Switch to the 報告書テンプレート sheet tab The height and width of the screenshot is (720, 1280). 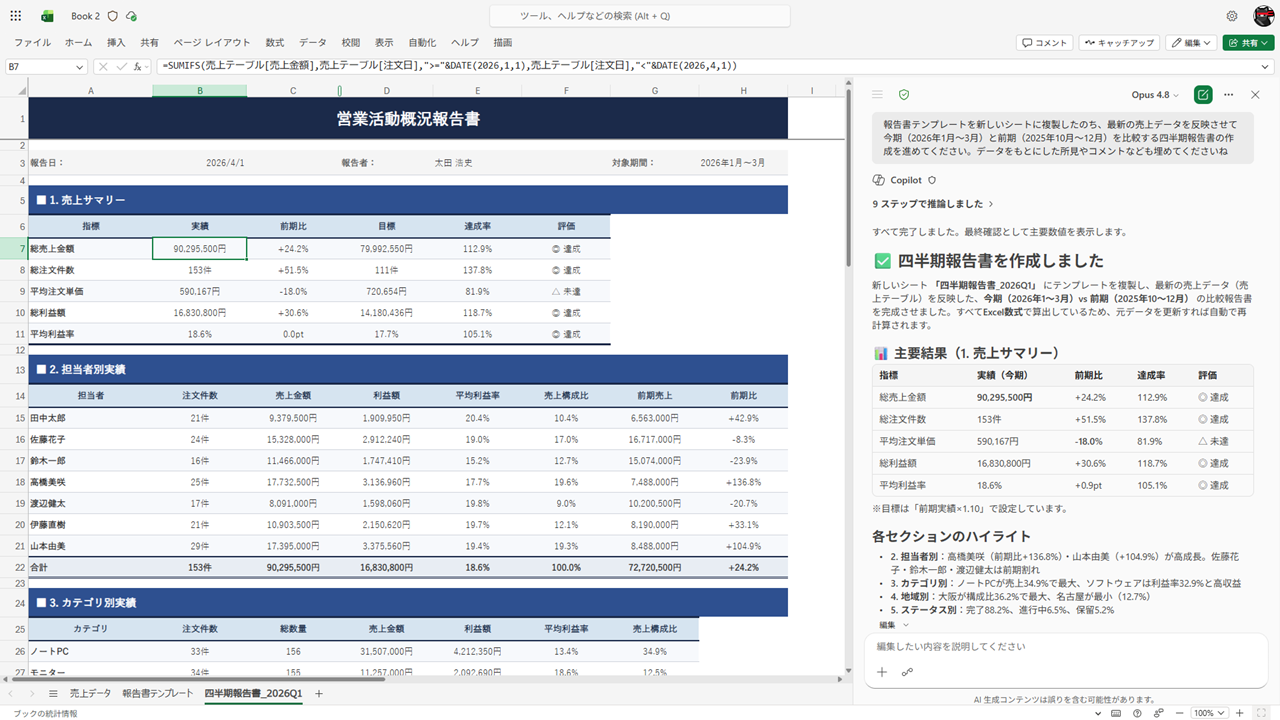pos(158,693)
